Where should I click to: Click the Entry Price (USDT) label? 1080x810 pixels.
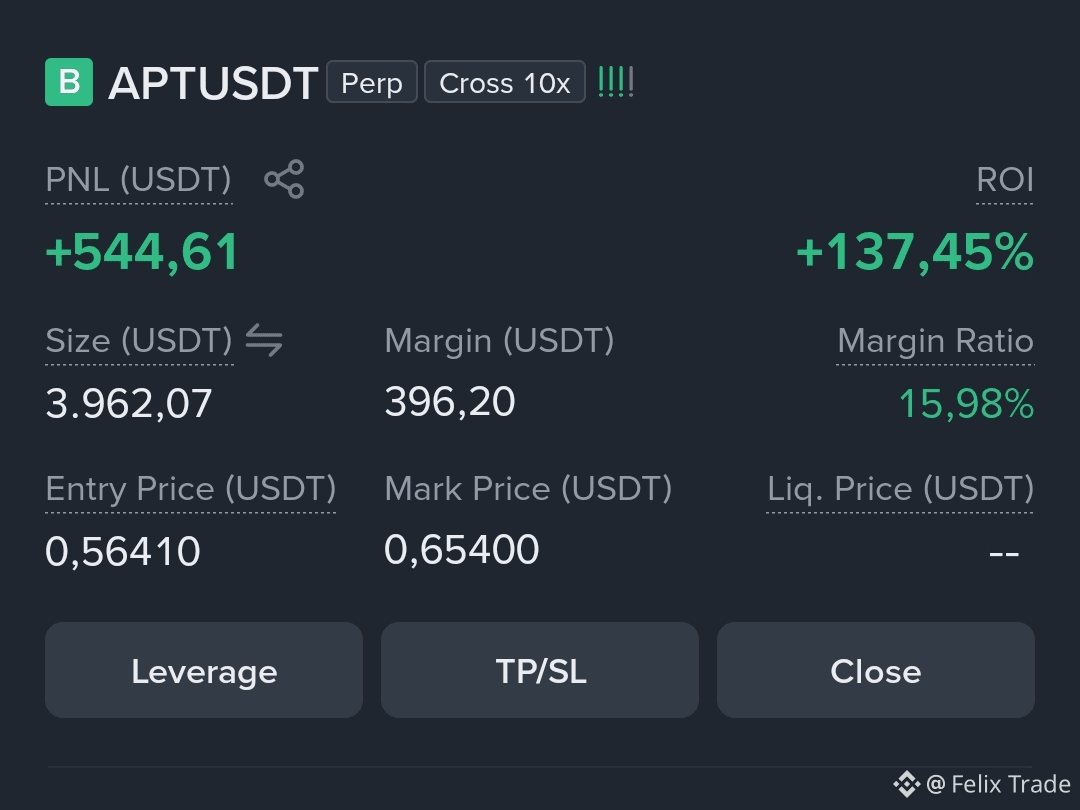(191, 489)
